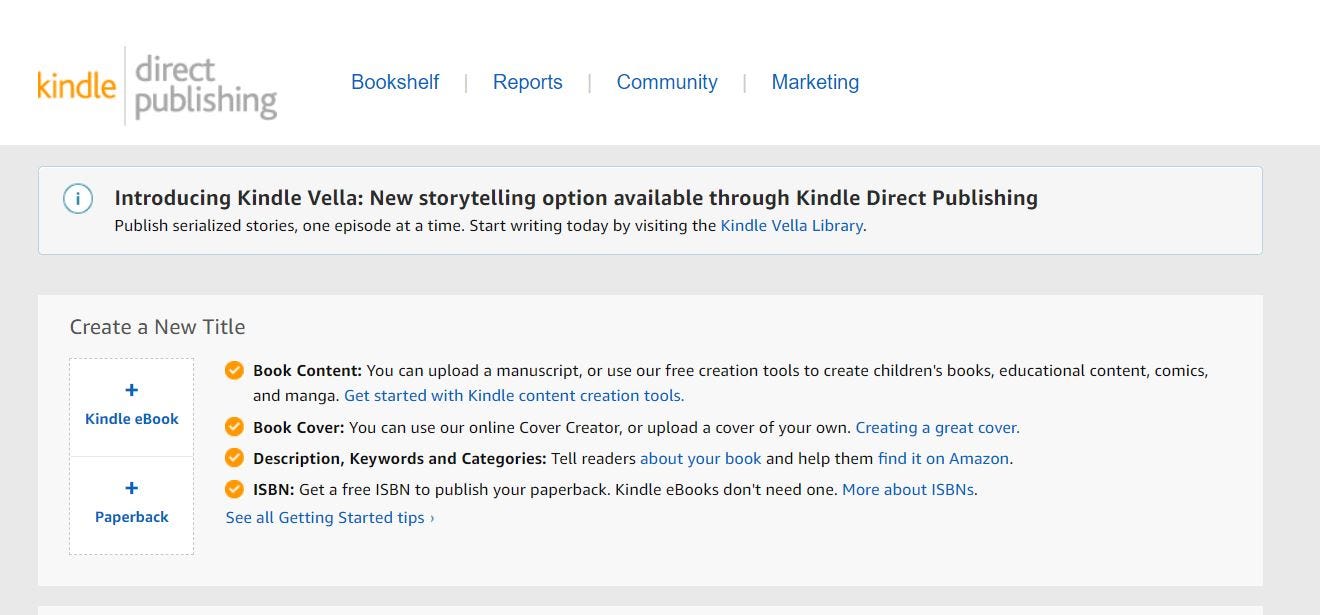
Task: Open the Marketing tab
Action: pyautogui.click(x=815, y=82)
